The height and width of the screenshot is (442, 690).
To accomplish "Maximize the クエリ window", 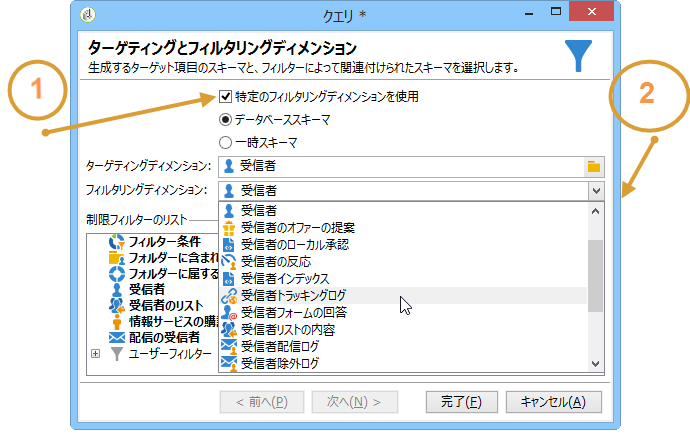I will (556, 12).
